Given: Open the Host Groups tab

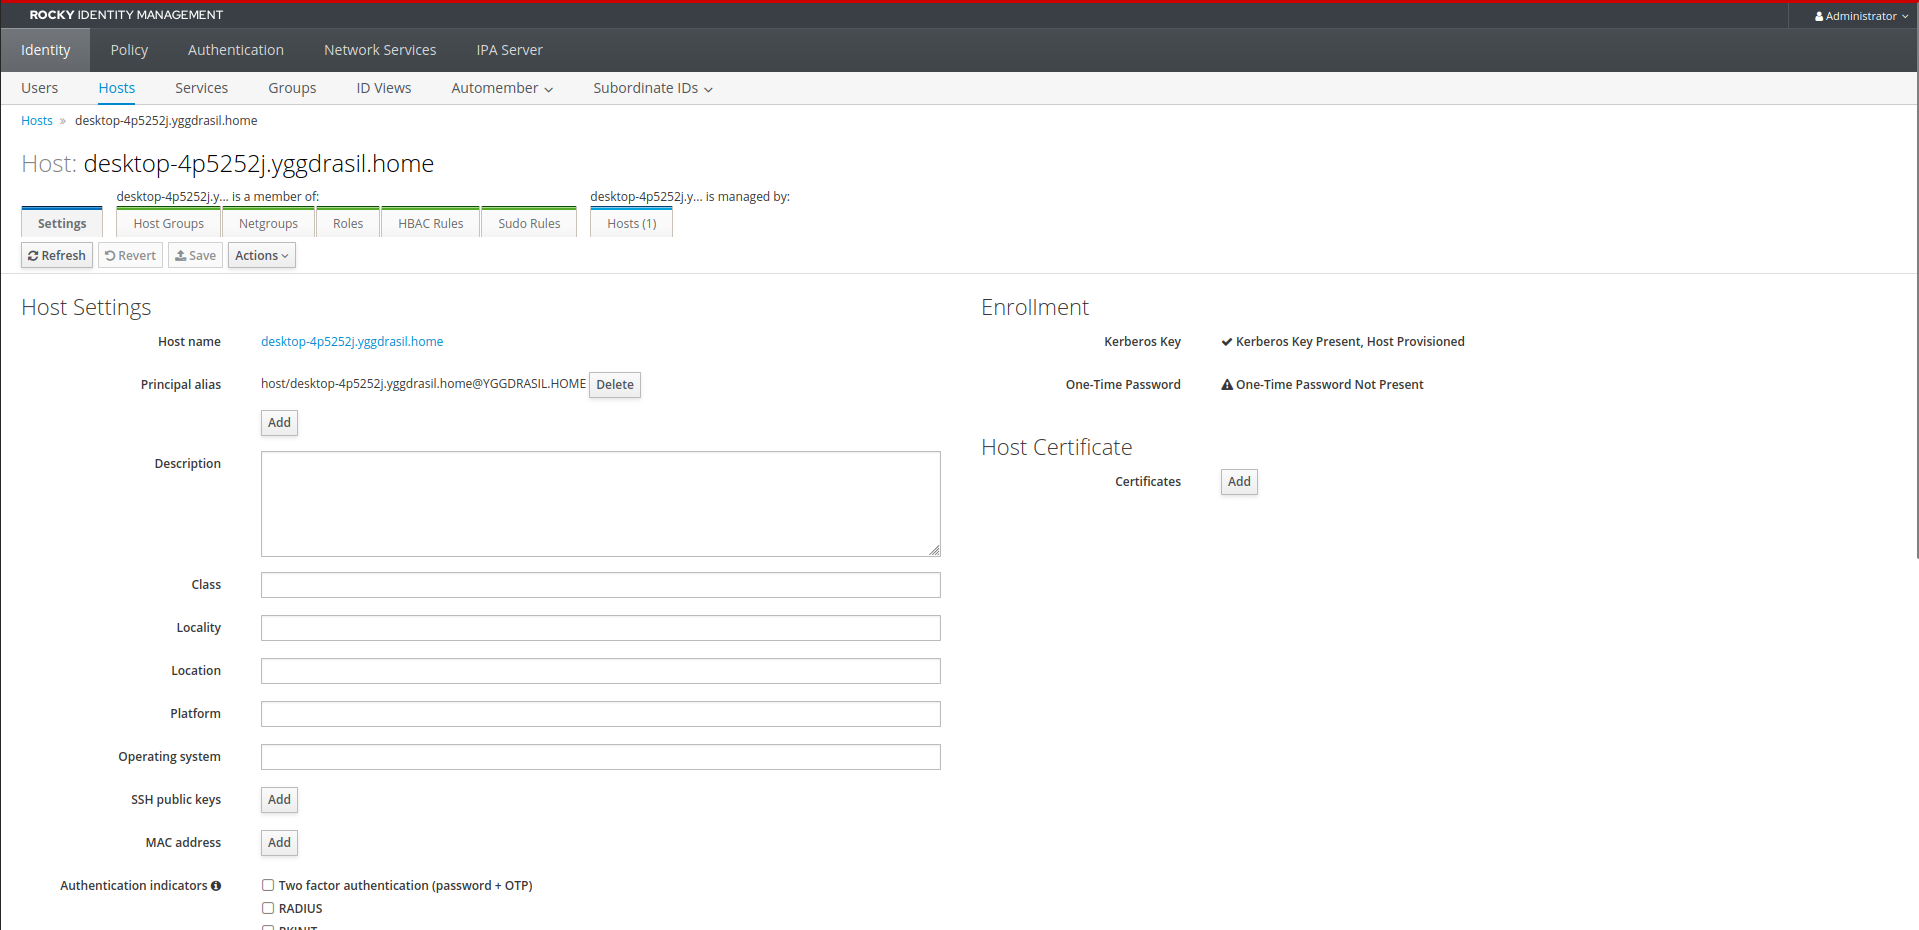Looking at the screenshot, I should tap(169, 223).
